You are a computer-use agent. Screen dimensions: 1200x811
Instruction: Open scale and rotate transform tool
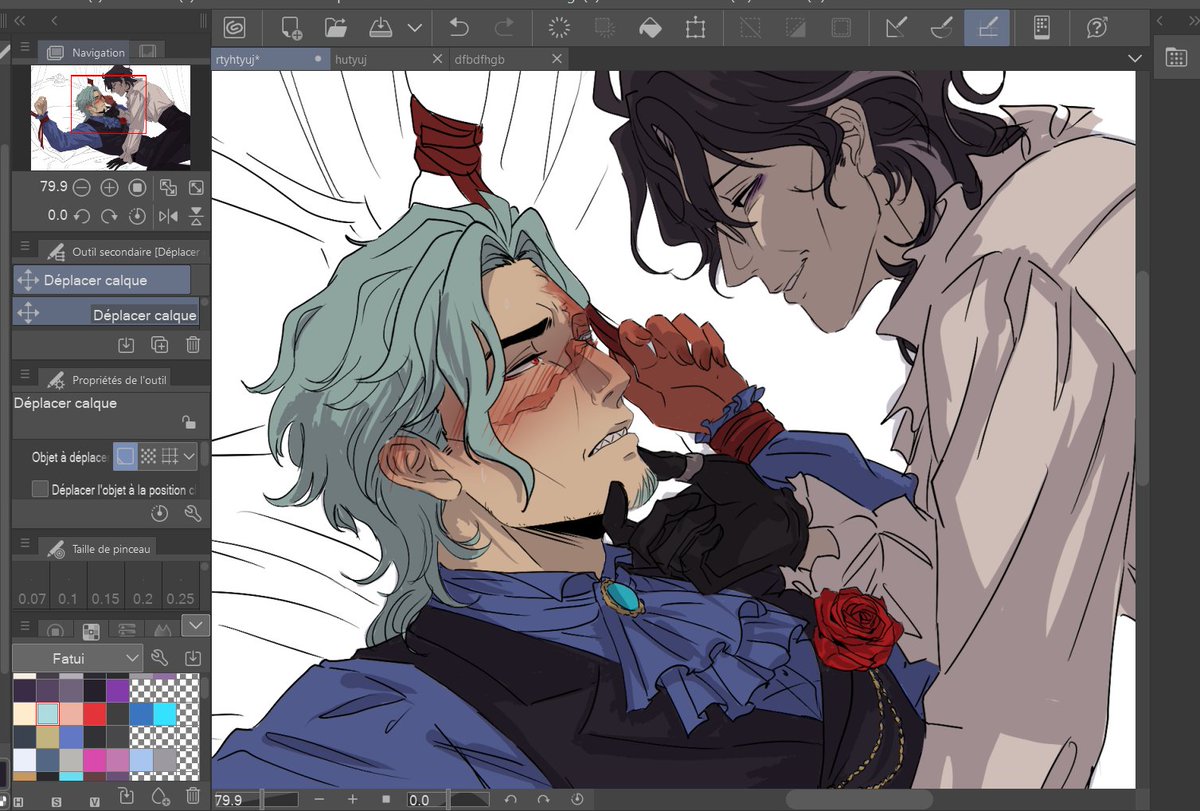(x=695, y=27)
